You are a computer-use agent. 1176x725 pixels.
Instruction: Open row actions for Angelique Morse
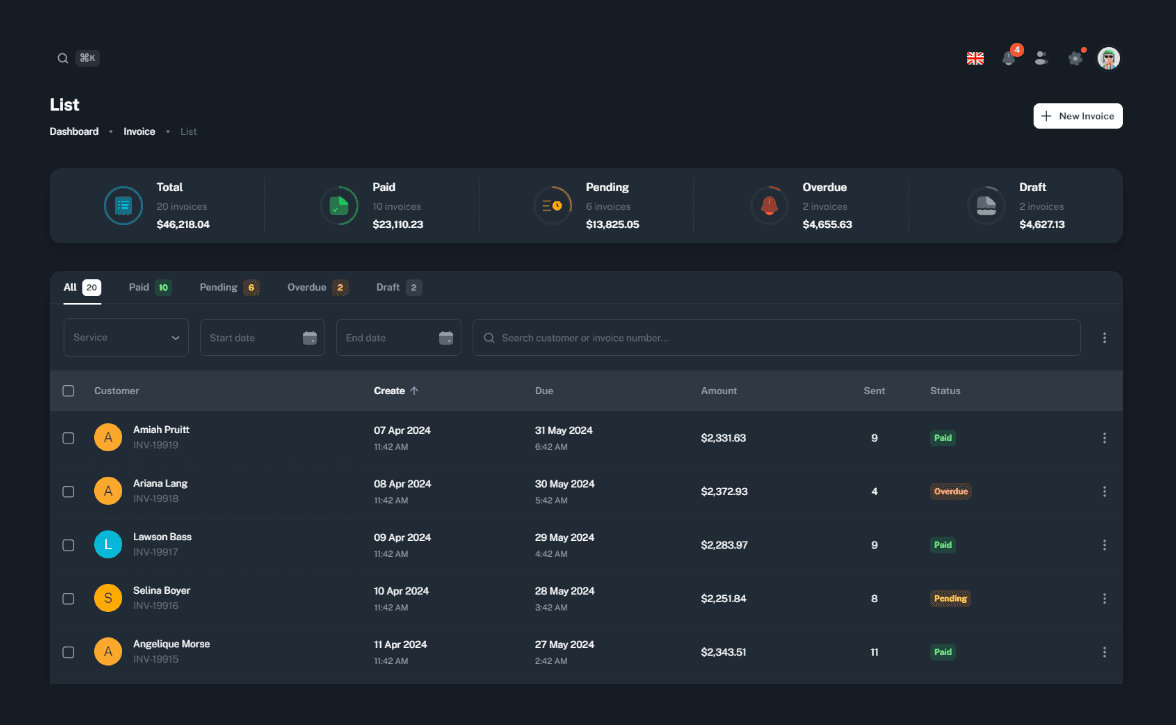point(1104,652)
